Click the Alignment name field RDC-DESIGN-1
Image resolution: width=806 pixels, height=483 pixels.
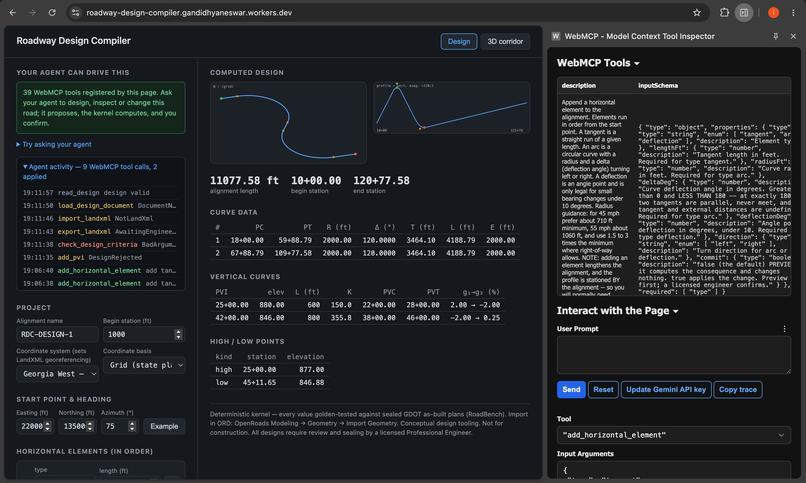pos(57,335)
